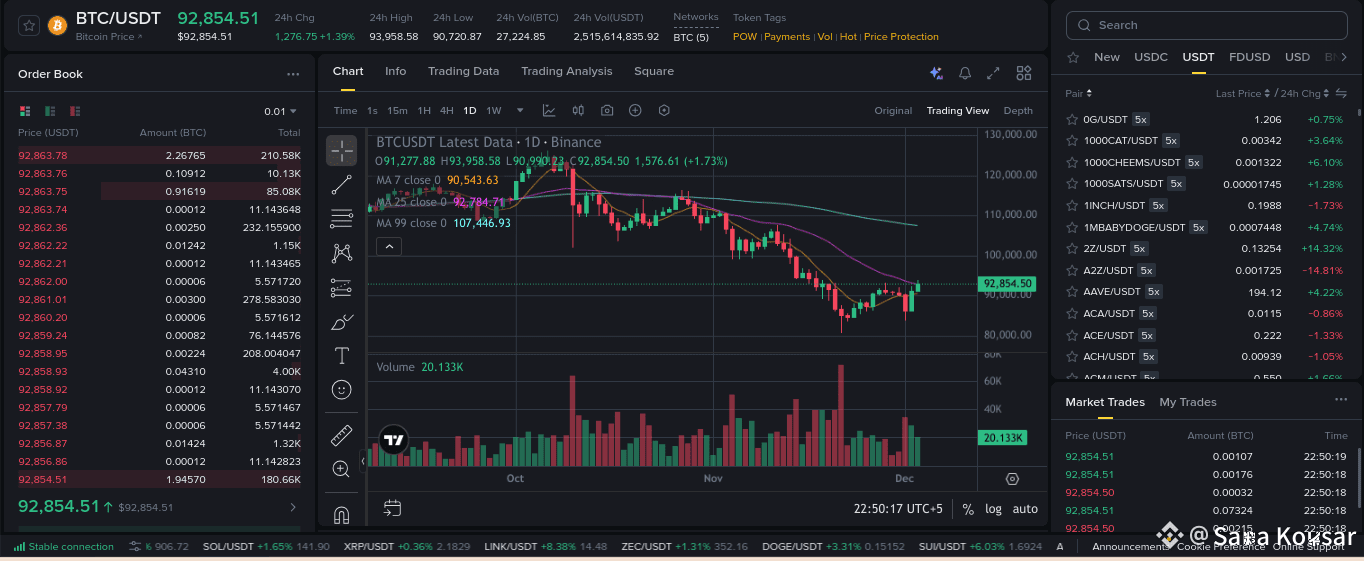The width and height of the screenshot is (1364, 561).
Task: Select the crosshair cursor tool
Action: [342, 151]
